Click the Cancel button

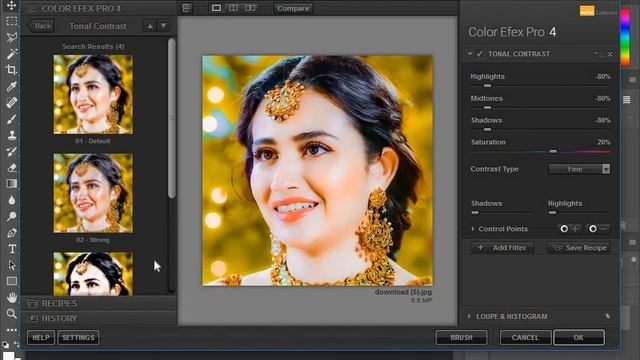[525, 338]
